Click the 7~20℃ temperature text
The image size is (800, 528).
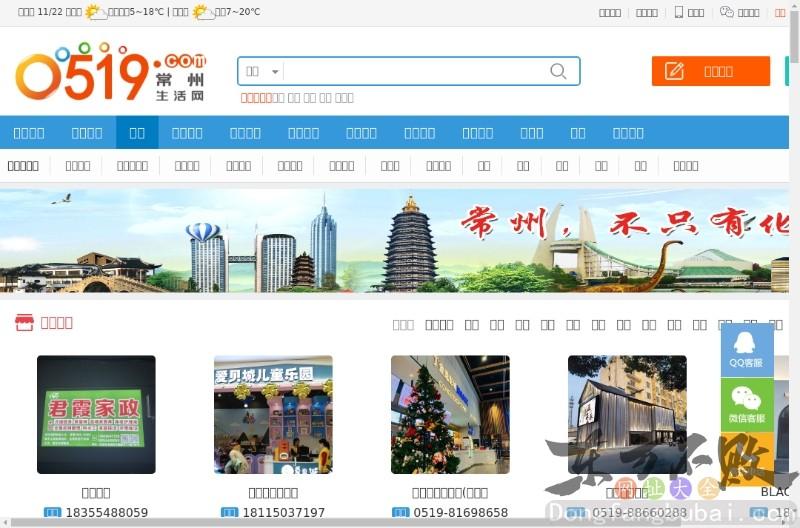pos(243,12)
